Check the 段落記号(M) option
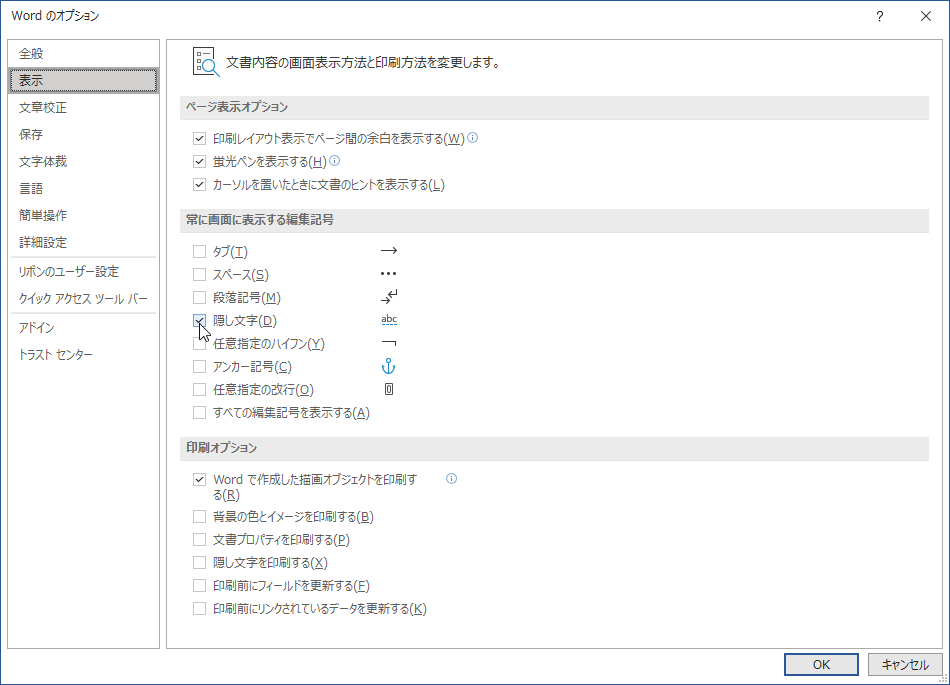 point(199,297)
